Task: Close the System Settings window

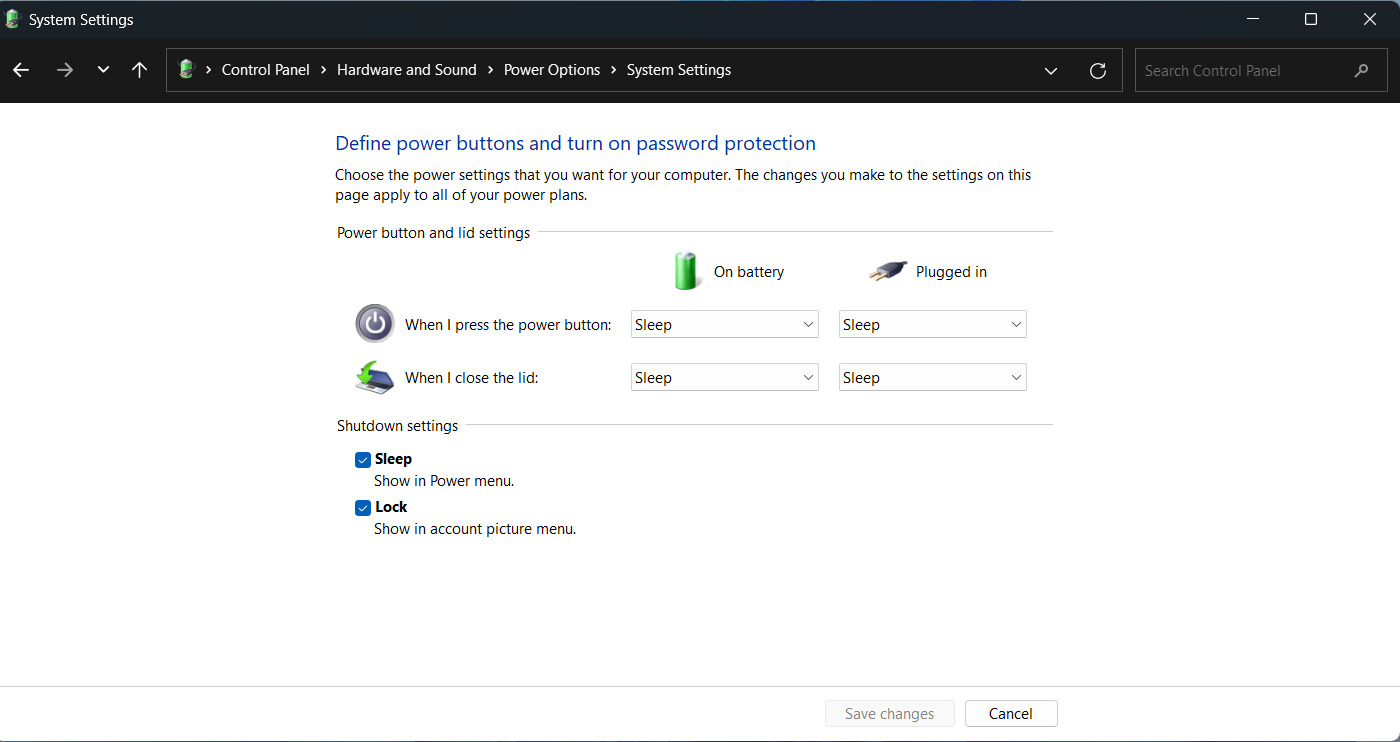Action: (x=1370, y=19)
